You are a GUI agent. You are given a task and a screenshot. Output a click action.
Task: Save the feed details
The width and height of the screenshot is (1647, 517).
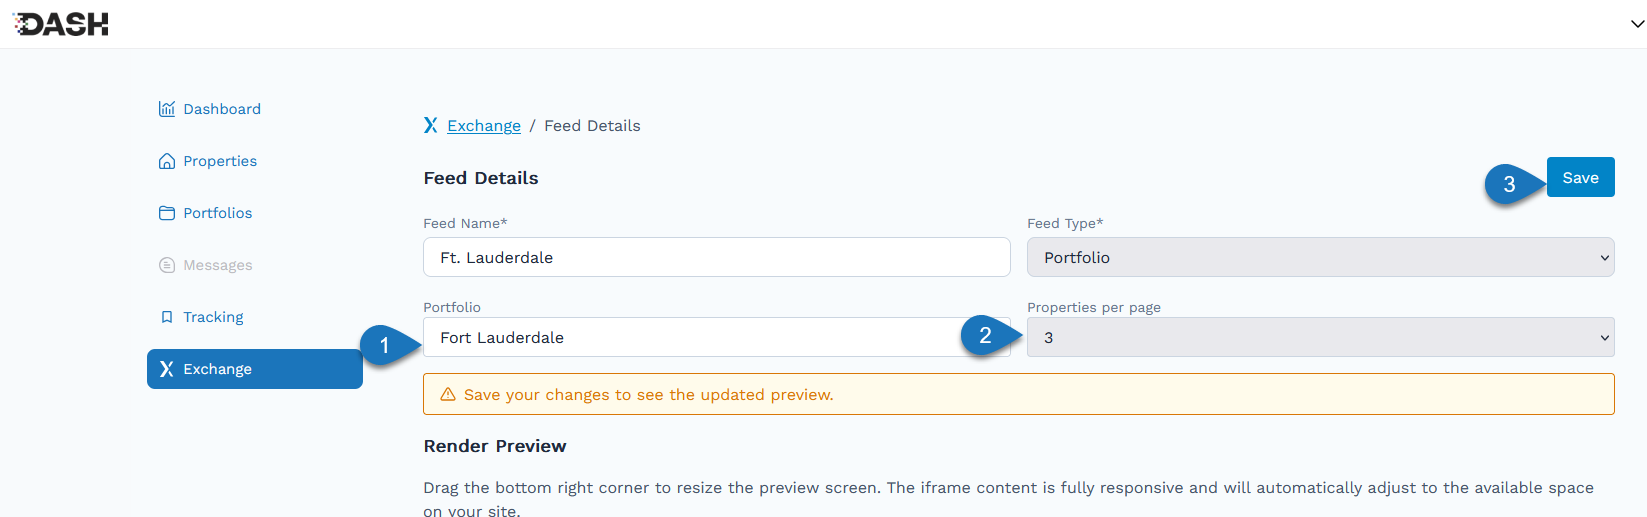[x=1580, y=177]
